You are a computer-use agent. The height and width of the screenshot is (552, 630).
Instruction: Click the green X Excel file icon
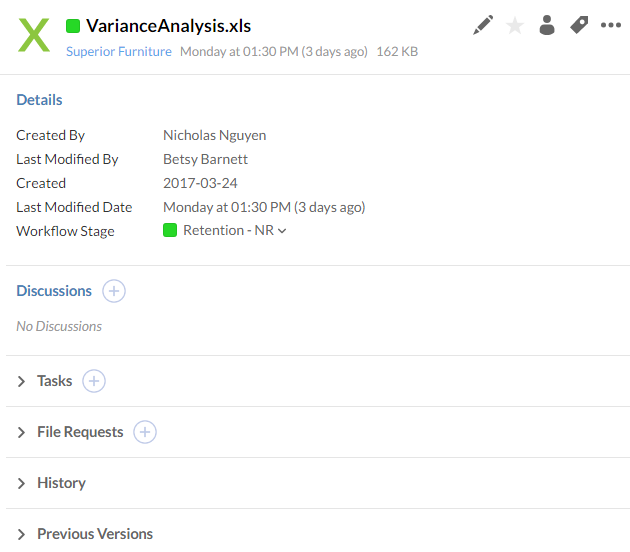tap(34, 35)
